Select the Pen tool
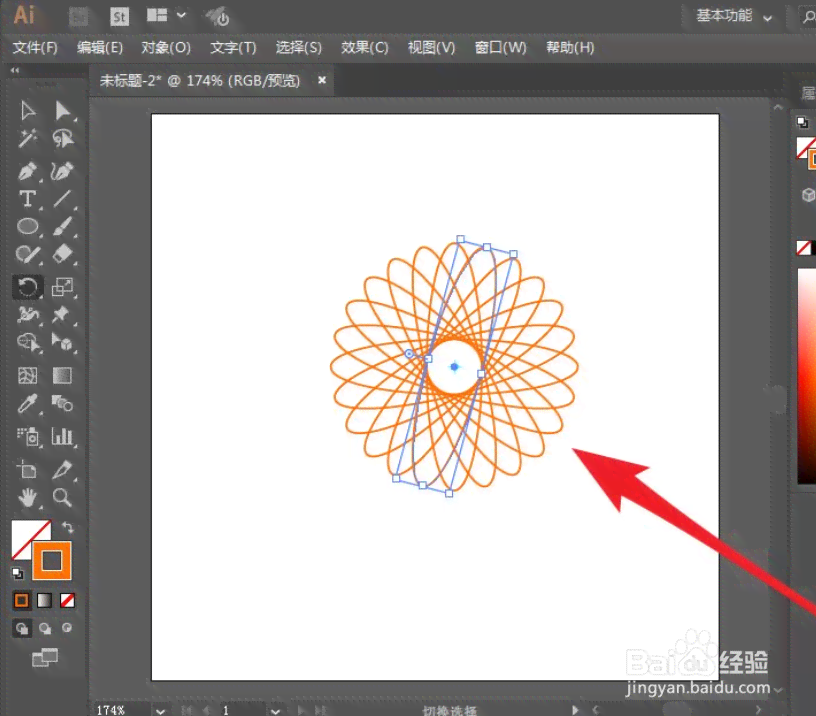Screen dimensions: 816x716 coord(28,171)
